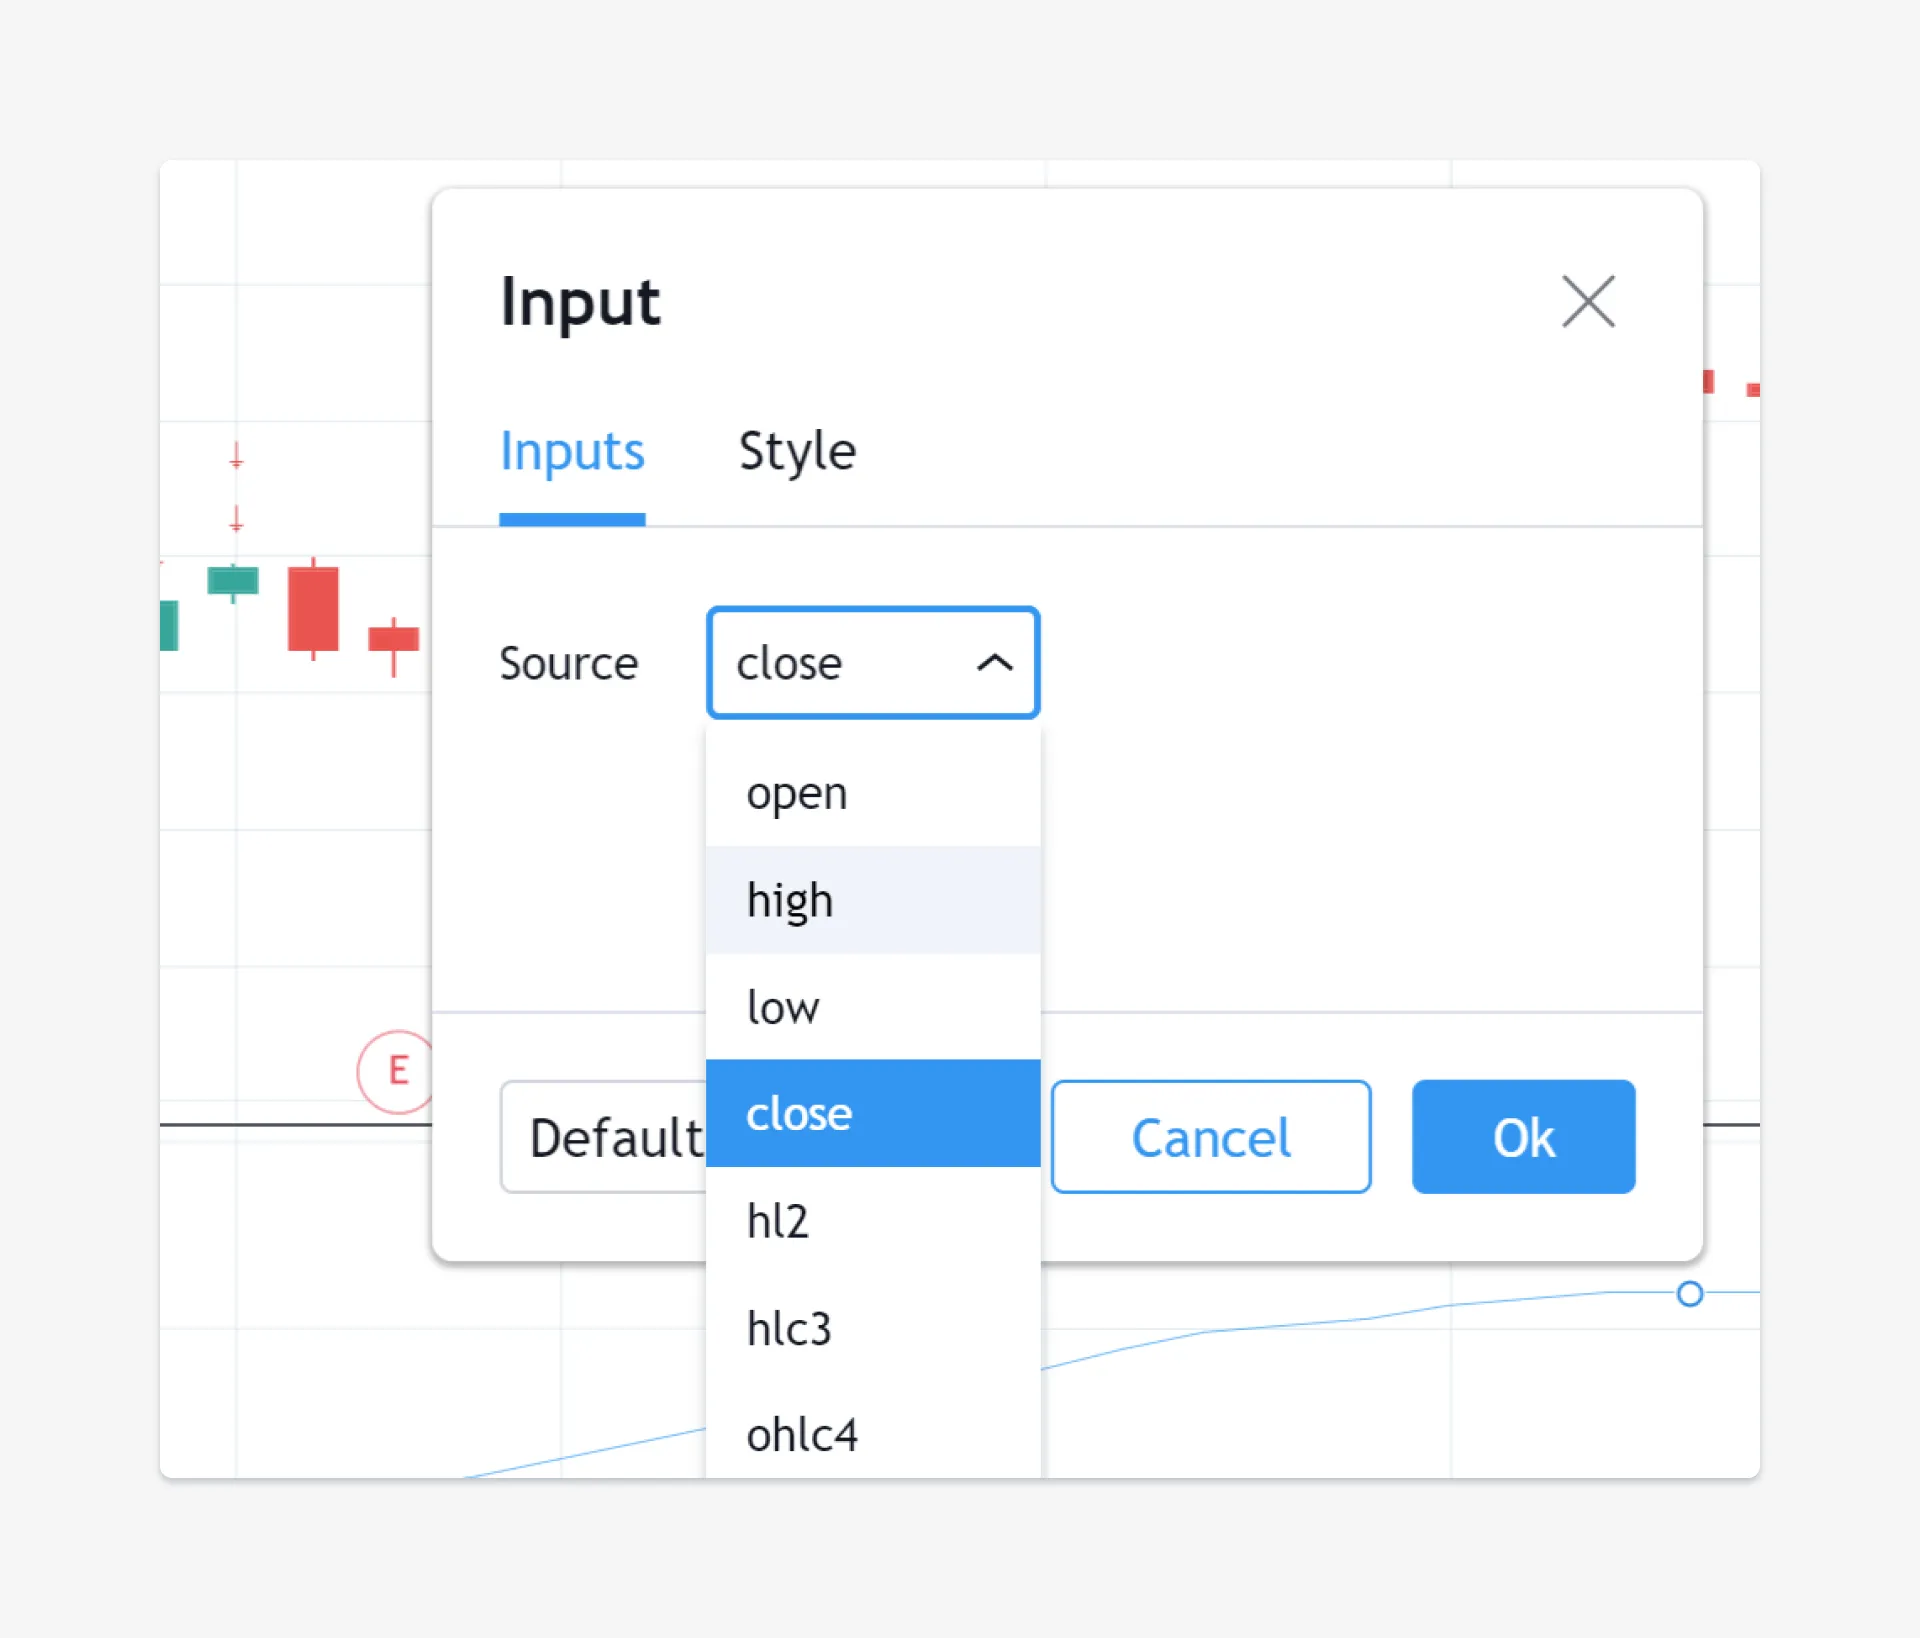Open the Defaults button menu
The width and height of the screenshot is (1920, 1638).
pyautogui.click(x=604, y=1137)
